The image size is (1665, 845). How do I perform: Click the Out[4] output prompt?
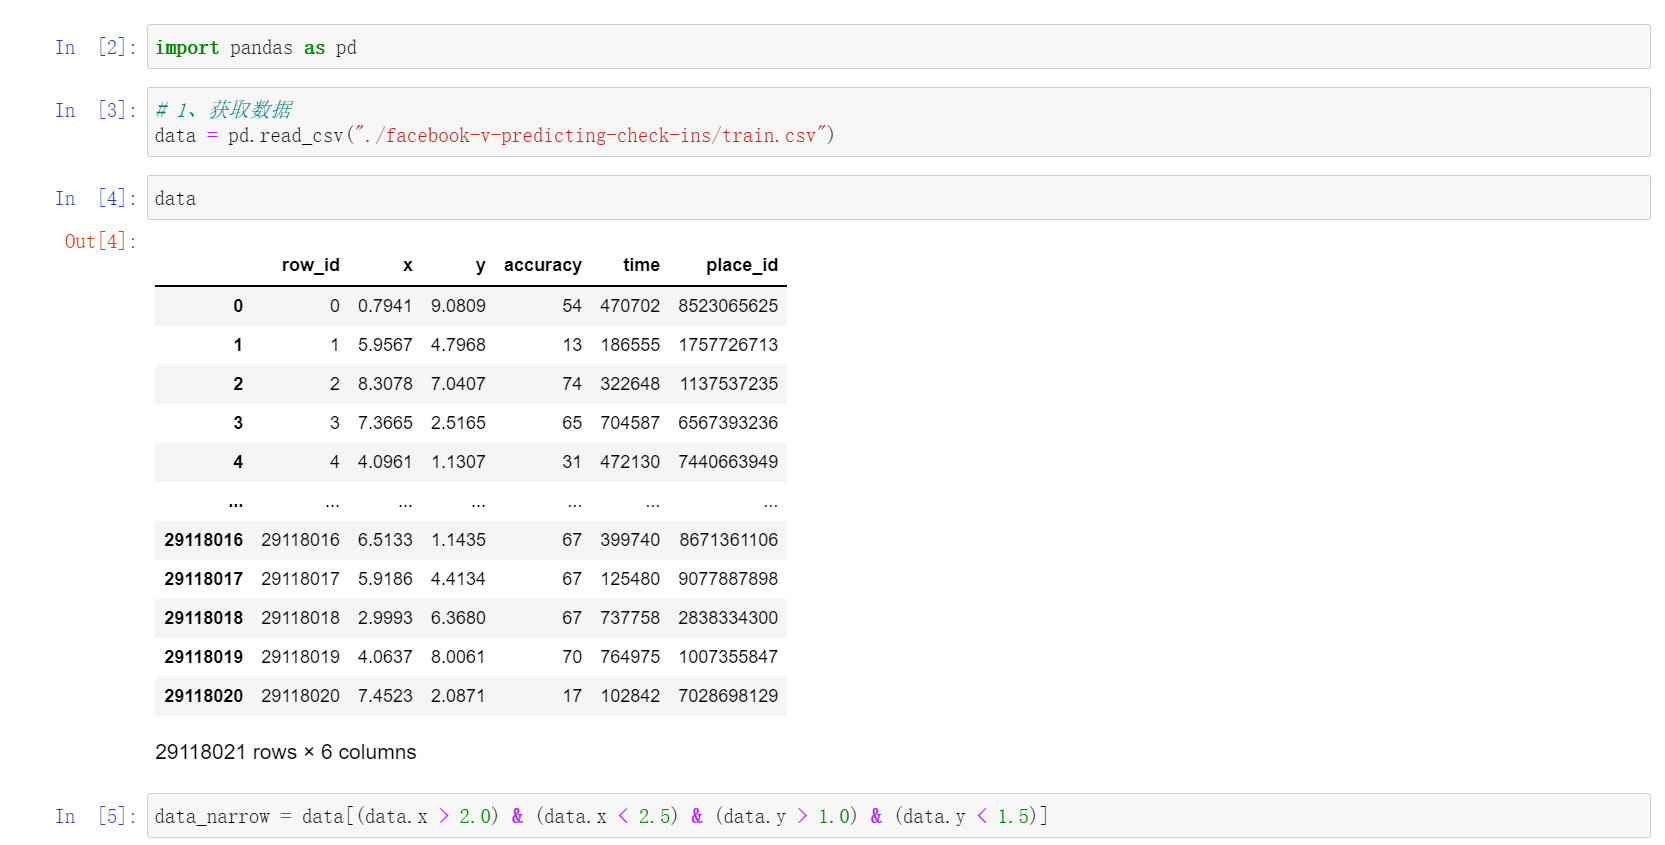coord(101,241)
